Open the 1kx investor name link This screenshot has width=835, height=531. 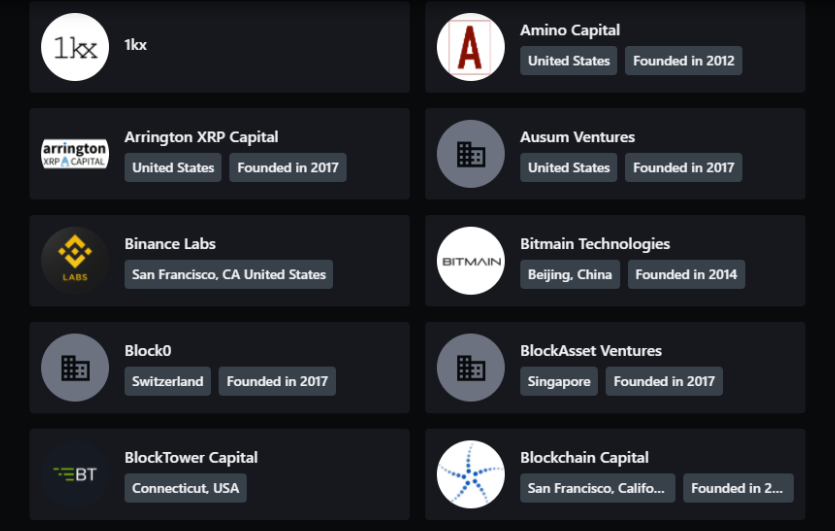pos(135,45)
